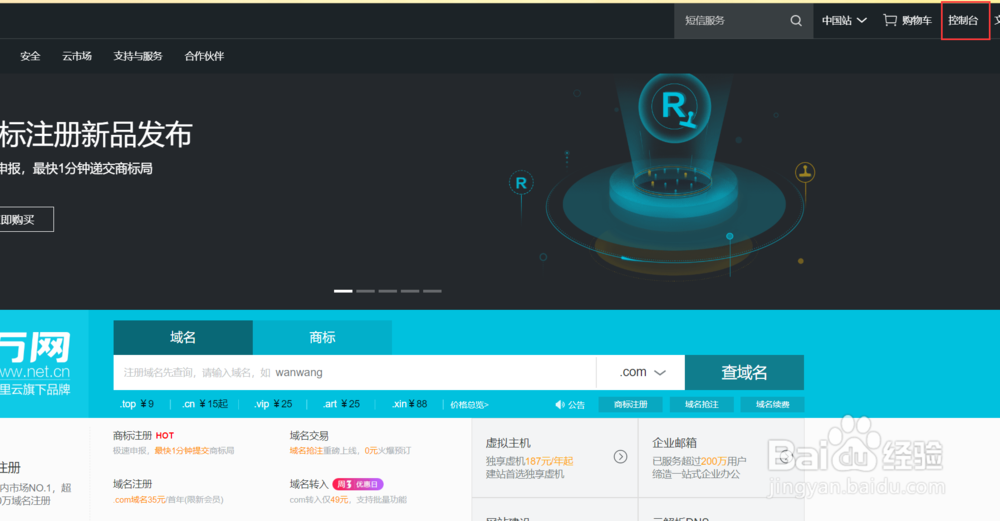
Task: Click the search magnifier icon in header
Action: [x=796, y=20]
